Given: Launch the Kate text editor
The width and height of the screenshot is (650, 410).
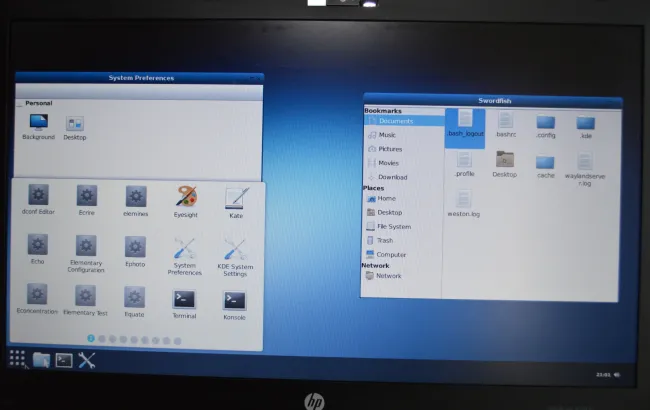Looking at the screenshot, I should click(236, 203).
